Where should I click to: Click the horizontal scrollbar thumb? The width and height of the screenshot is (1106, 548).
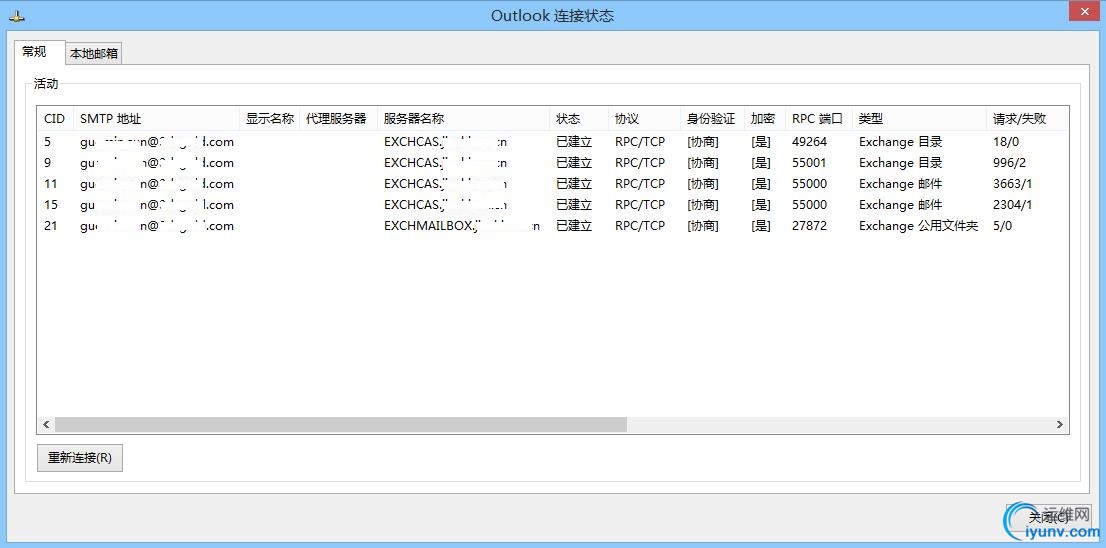click(x=341, y=425)
